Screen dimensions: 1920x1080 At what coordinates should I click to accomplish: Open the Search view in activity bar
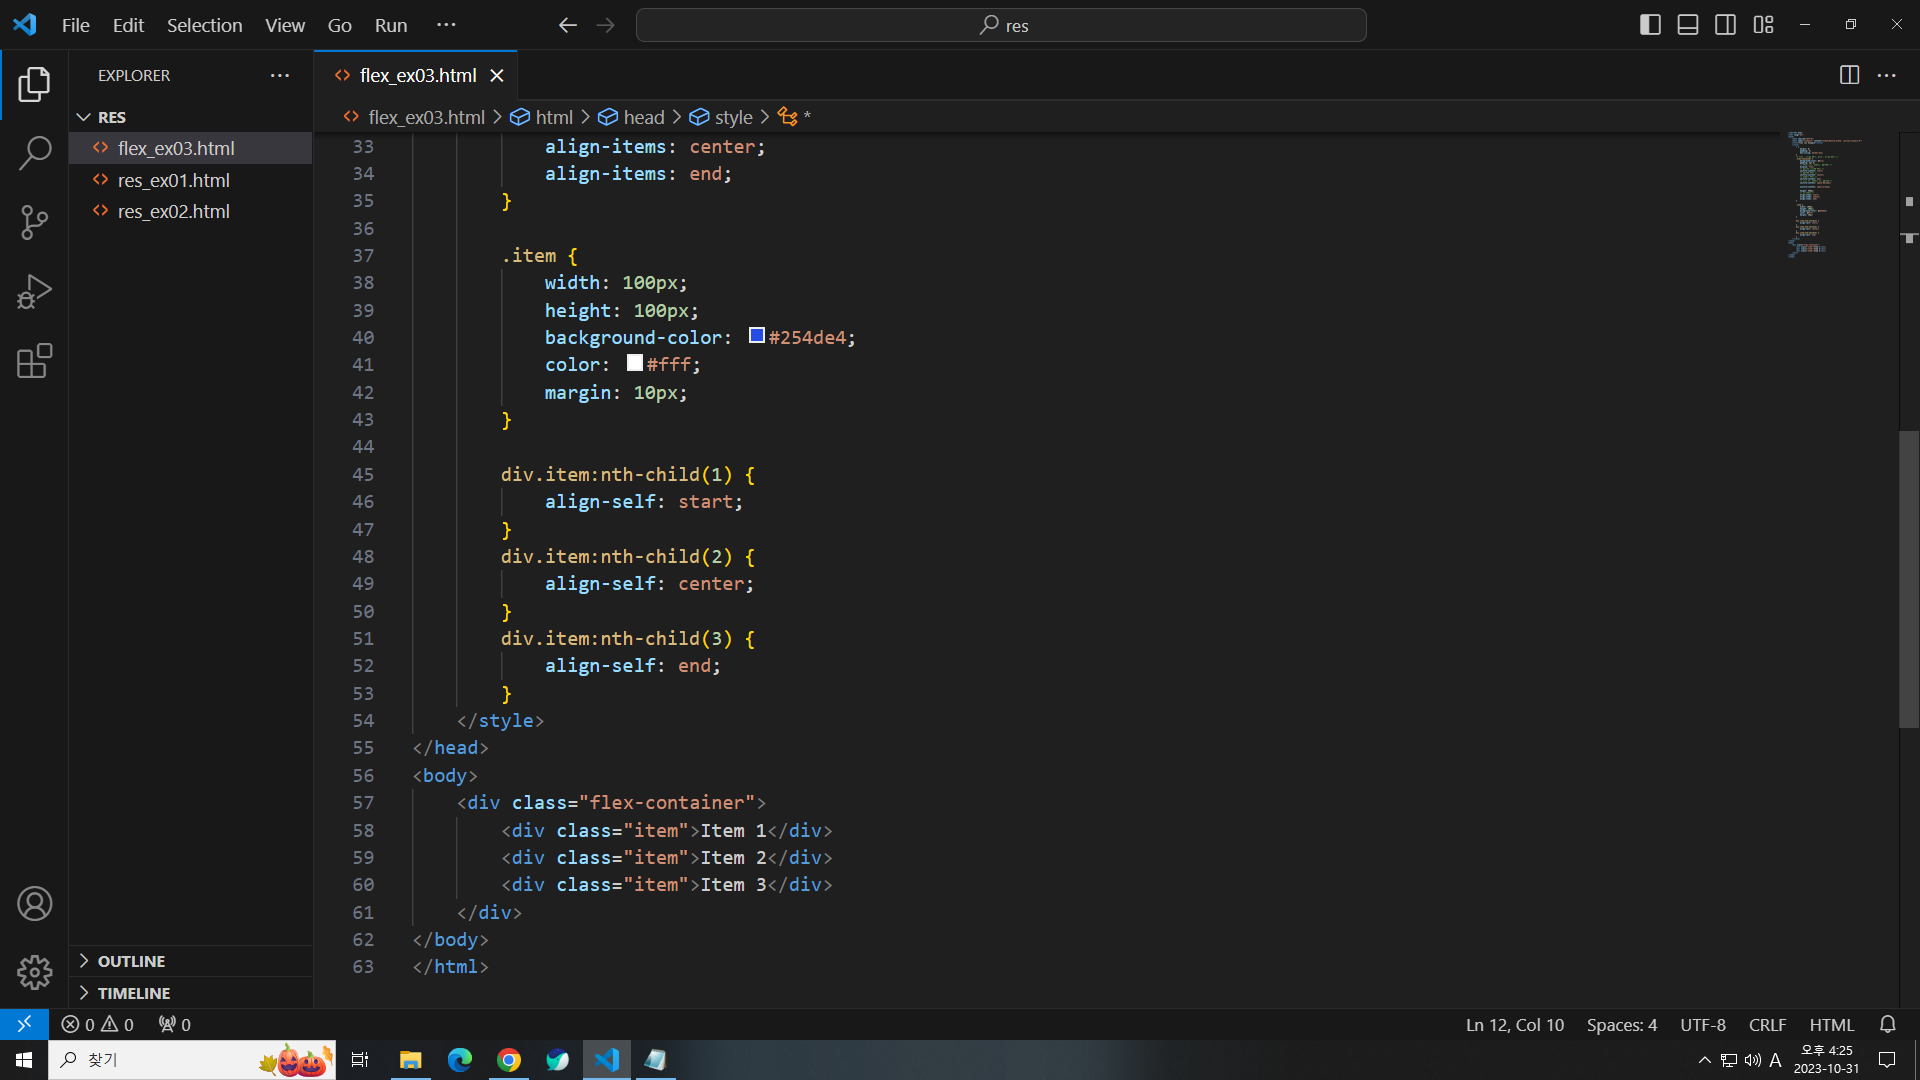click(34, 153)
